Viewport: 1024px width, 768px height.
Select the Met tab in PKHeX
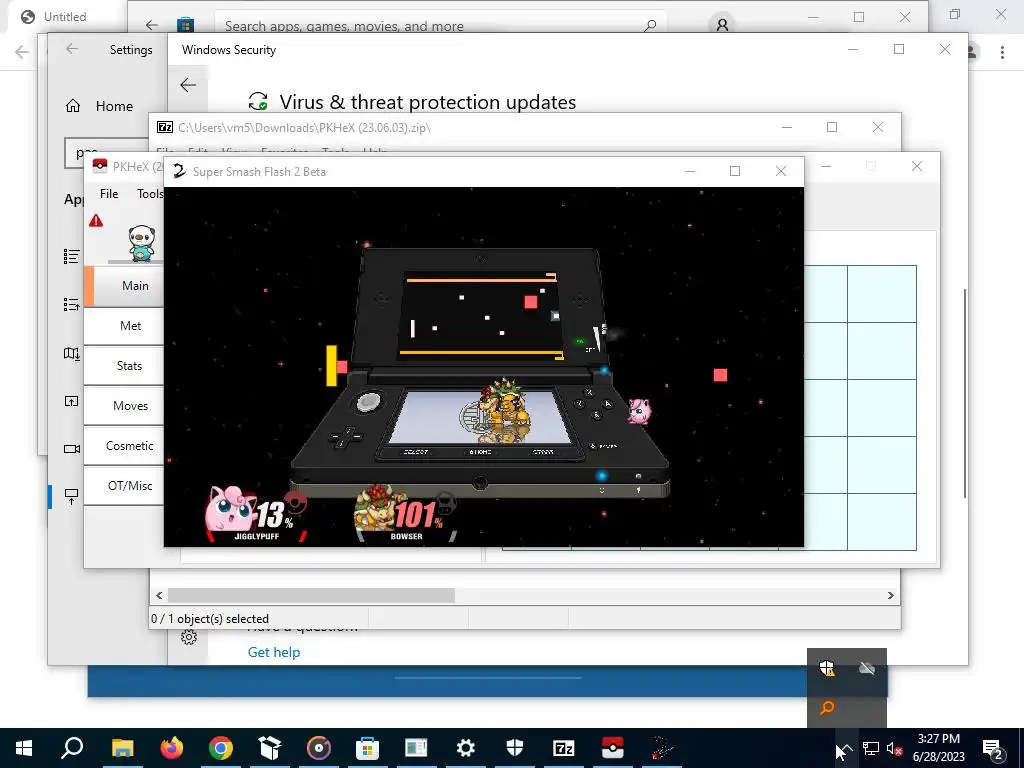[x=124, y=325]
